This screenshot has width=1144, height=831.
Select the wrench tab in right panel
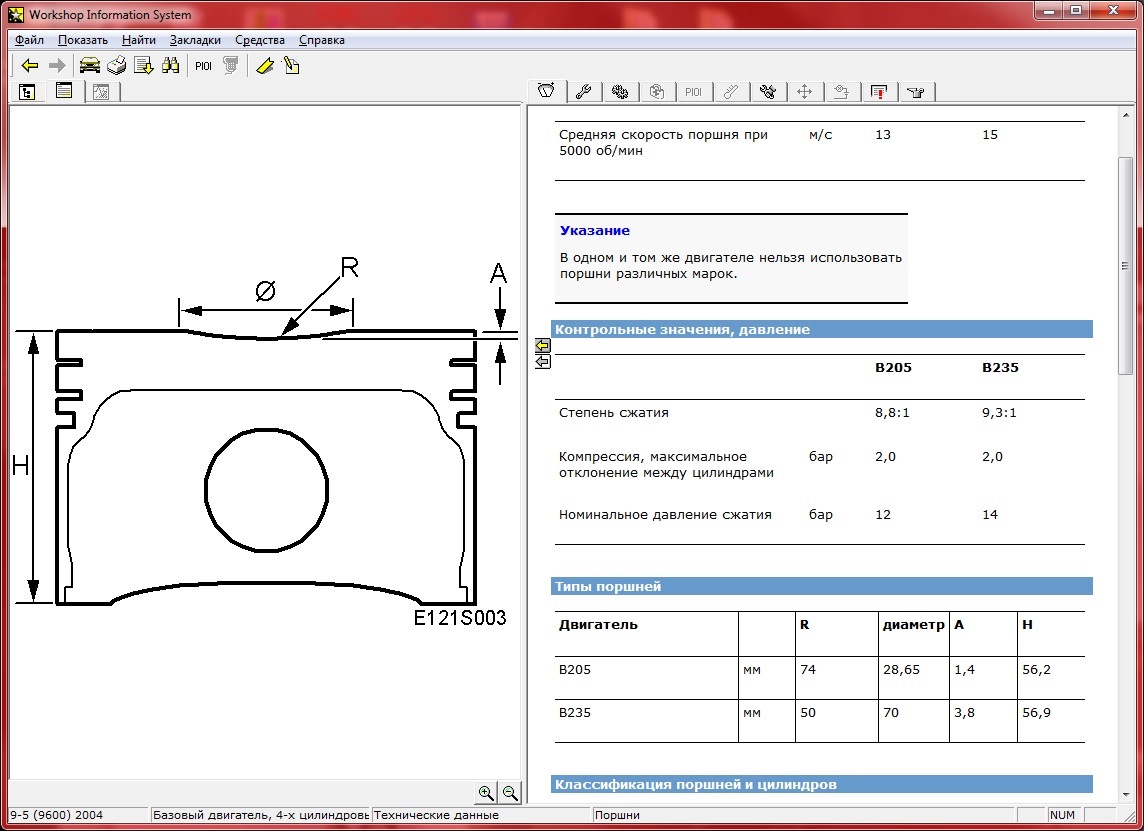tap(583, 92)
